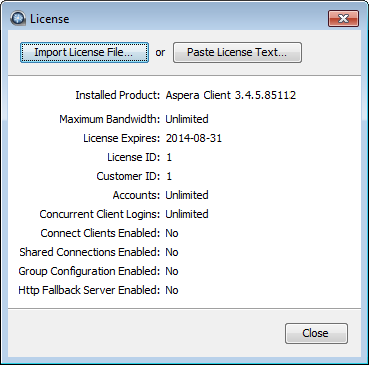The width and height of the screenshot is (369, 365).
Task: Click the Installed Product label
Action: click(x=118, y=95)
